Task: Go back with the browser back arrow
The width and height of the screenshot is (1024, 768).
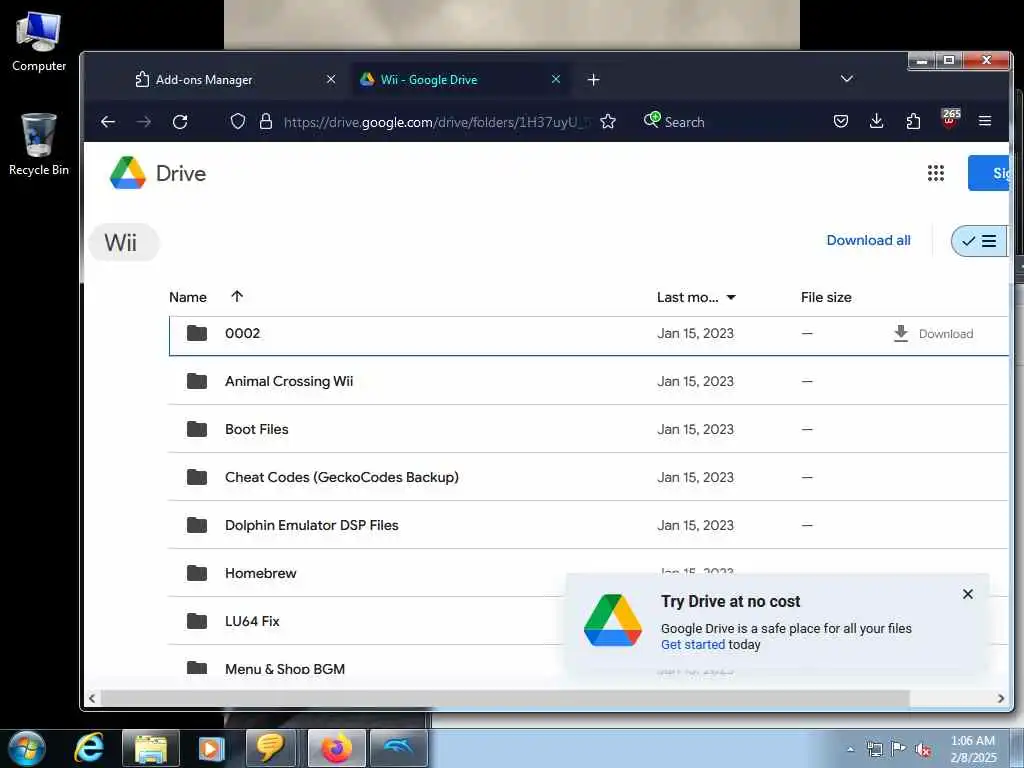Action: [x=108, y=121]
